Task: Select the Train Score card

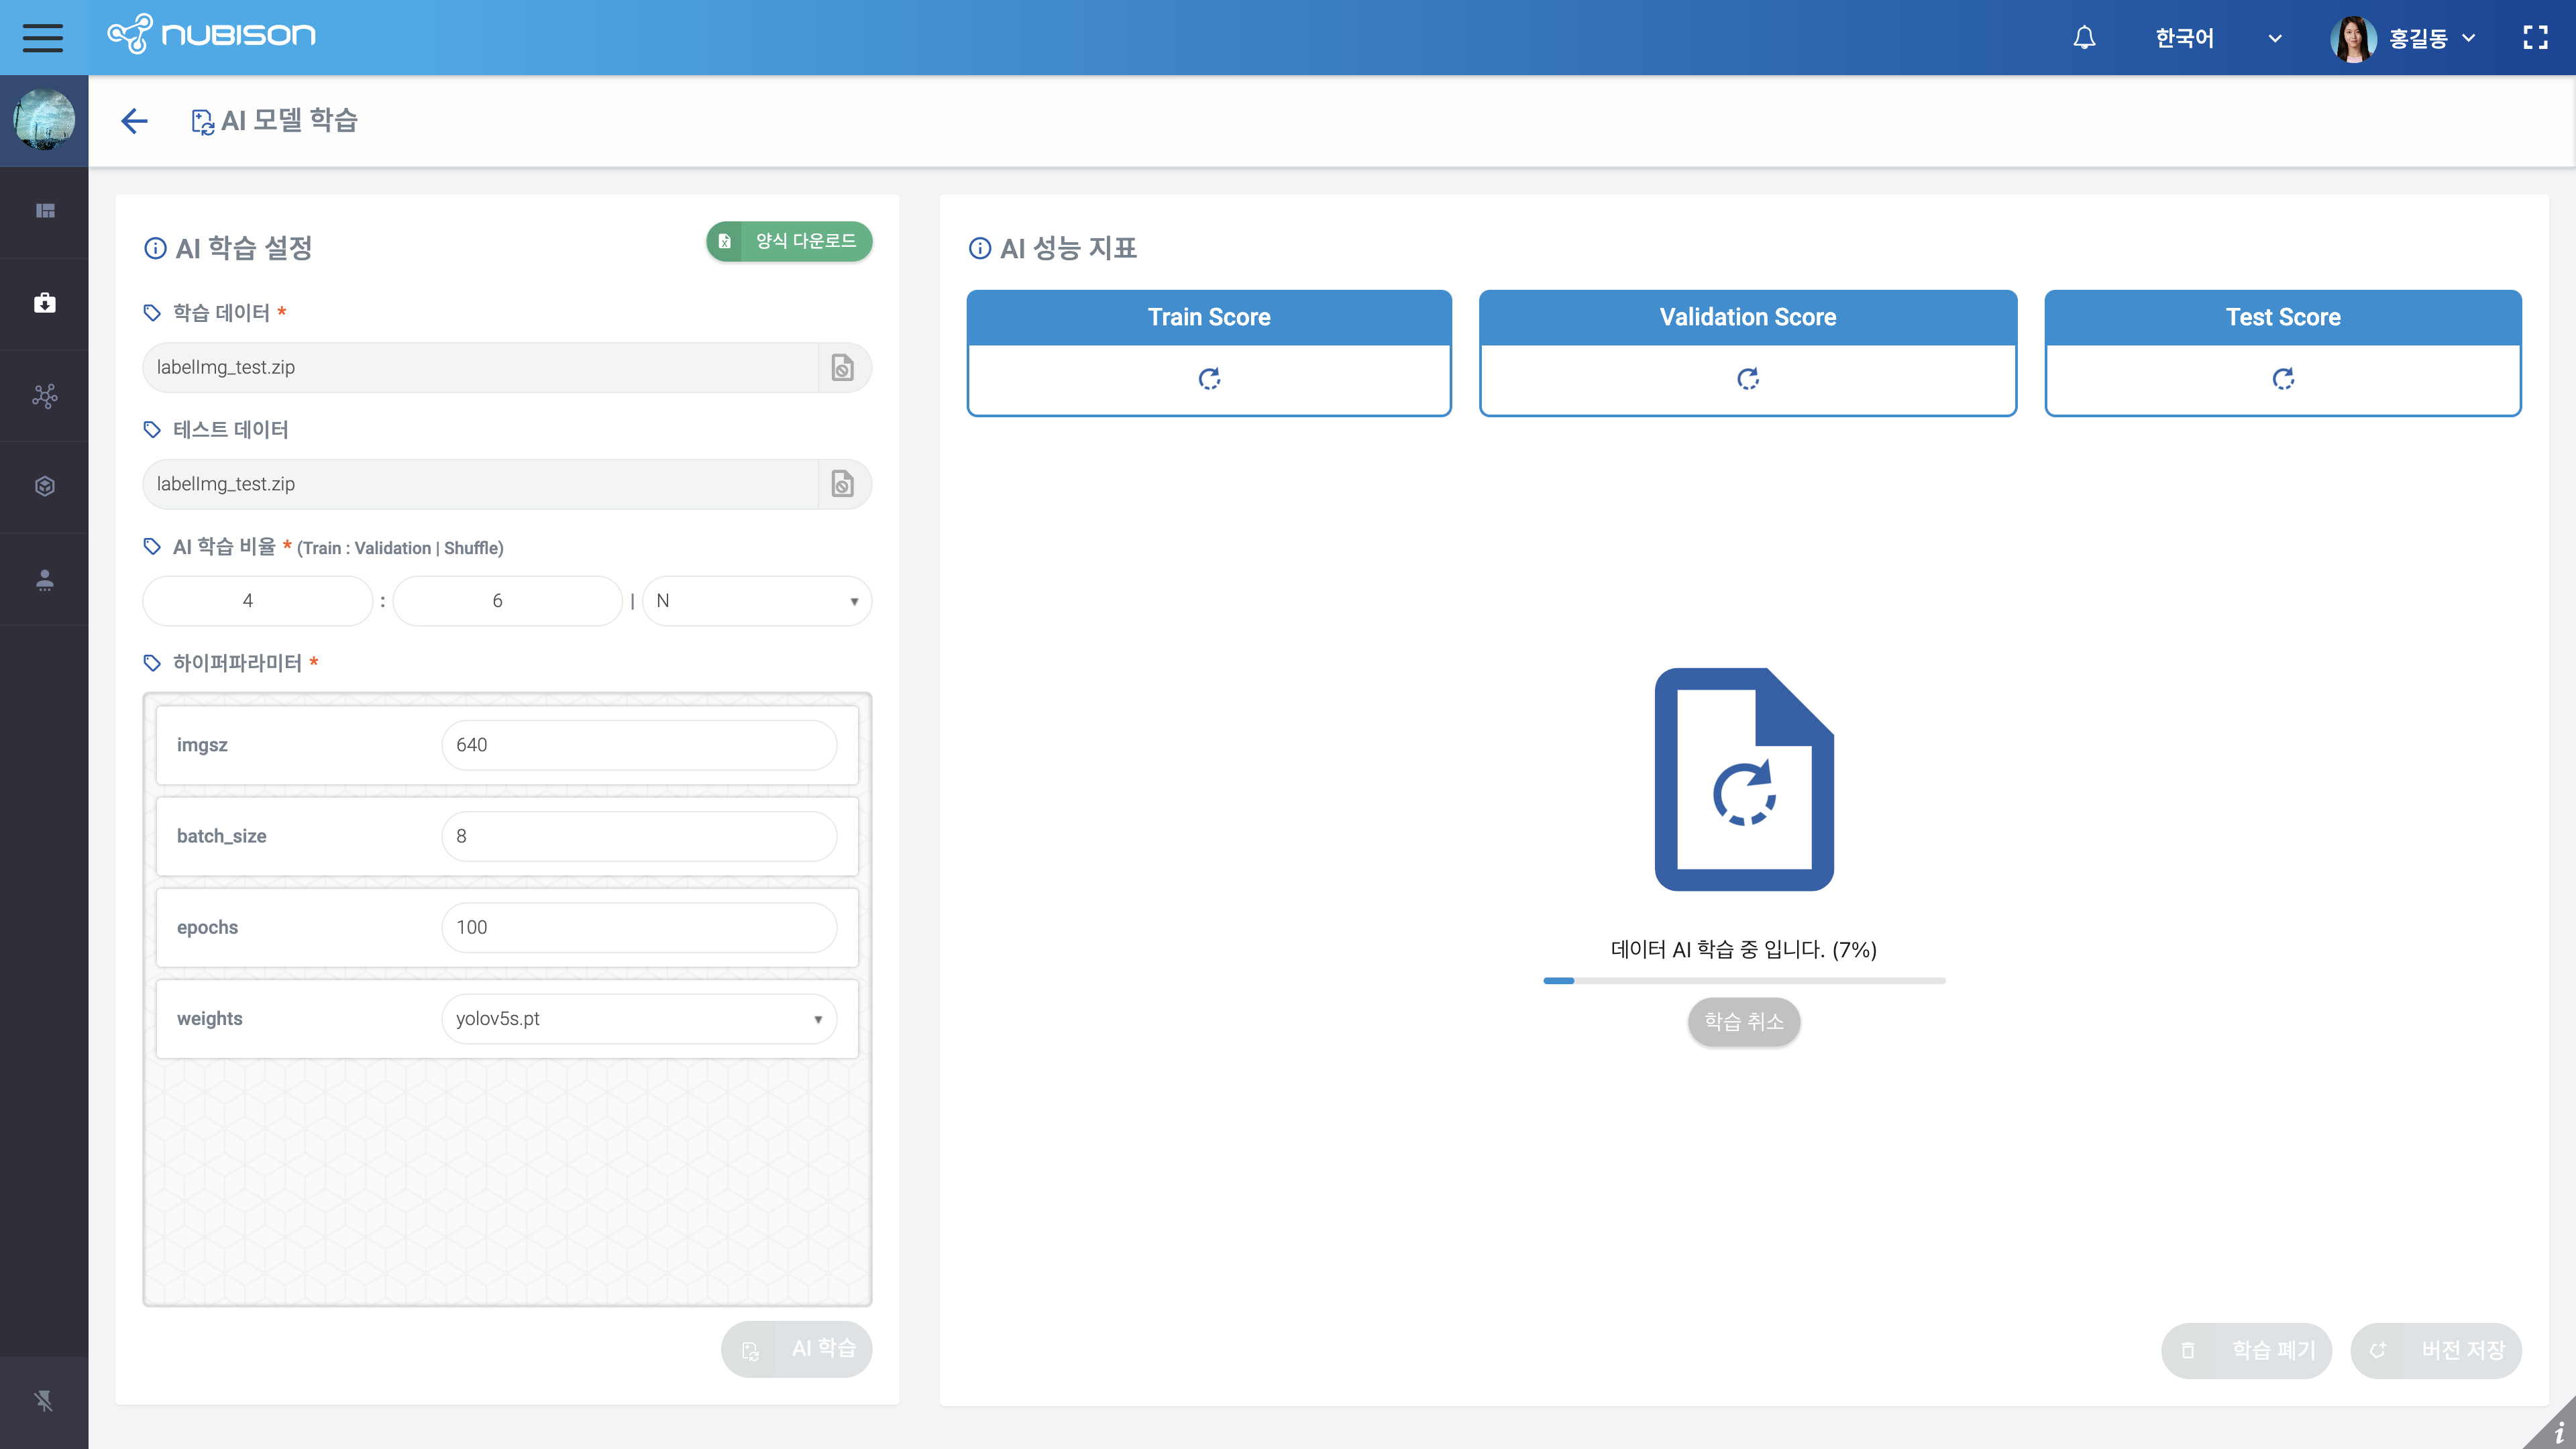Action: click(x=1208, y=352)
